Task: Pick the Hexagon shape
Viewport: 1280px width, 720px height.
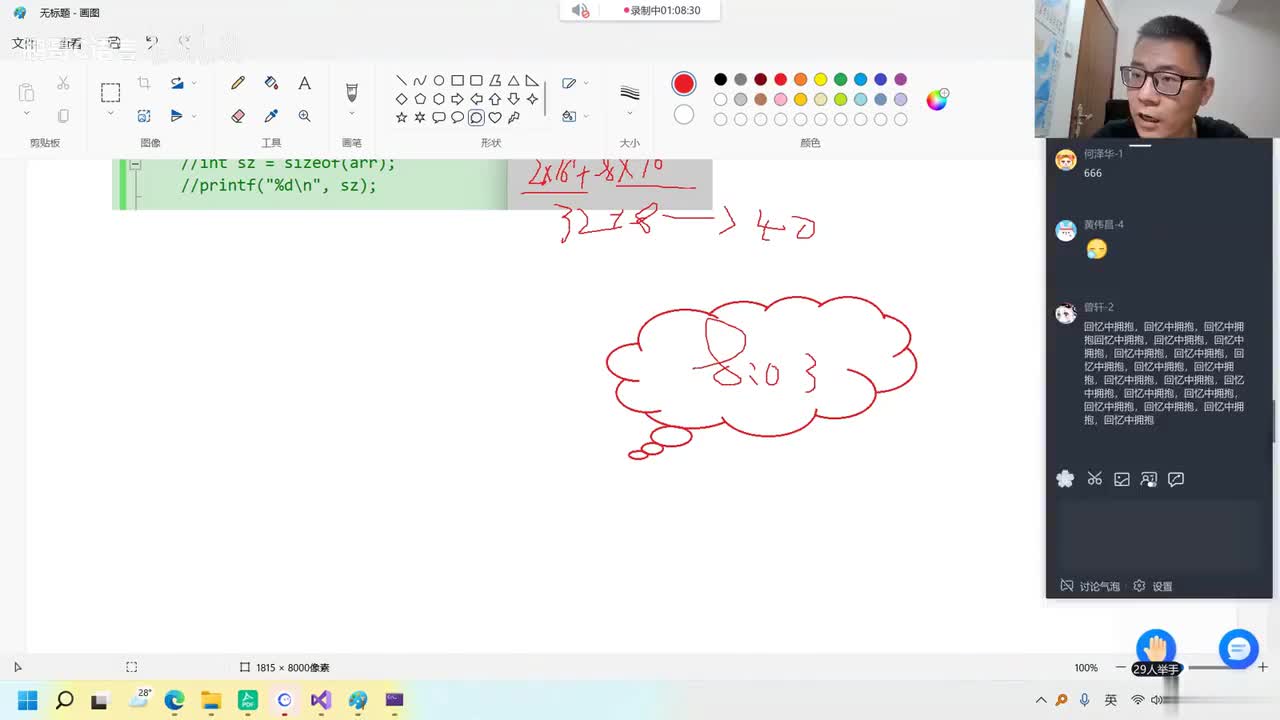Action: [x=439, y=99]
